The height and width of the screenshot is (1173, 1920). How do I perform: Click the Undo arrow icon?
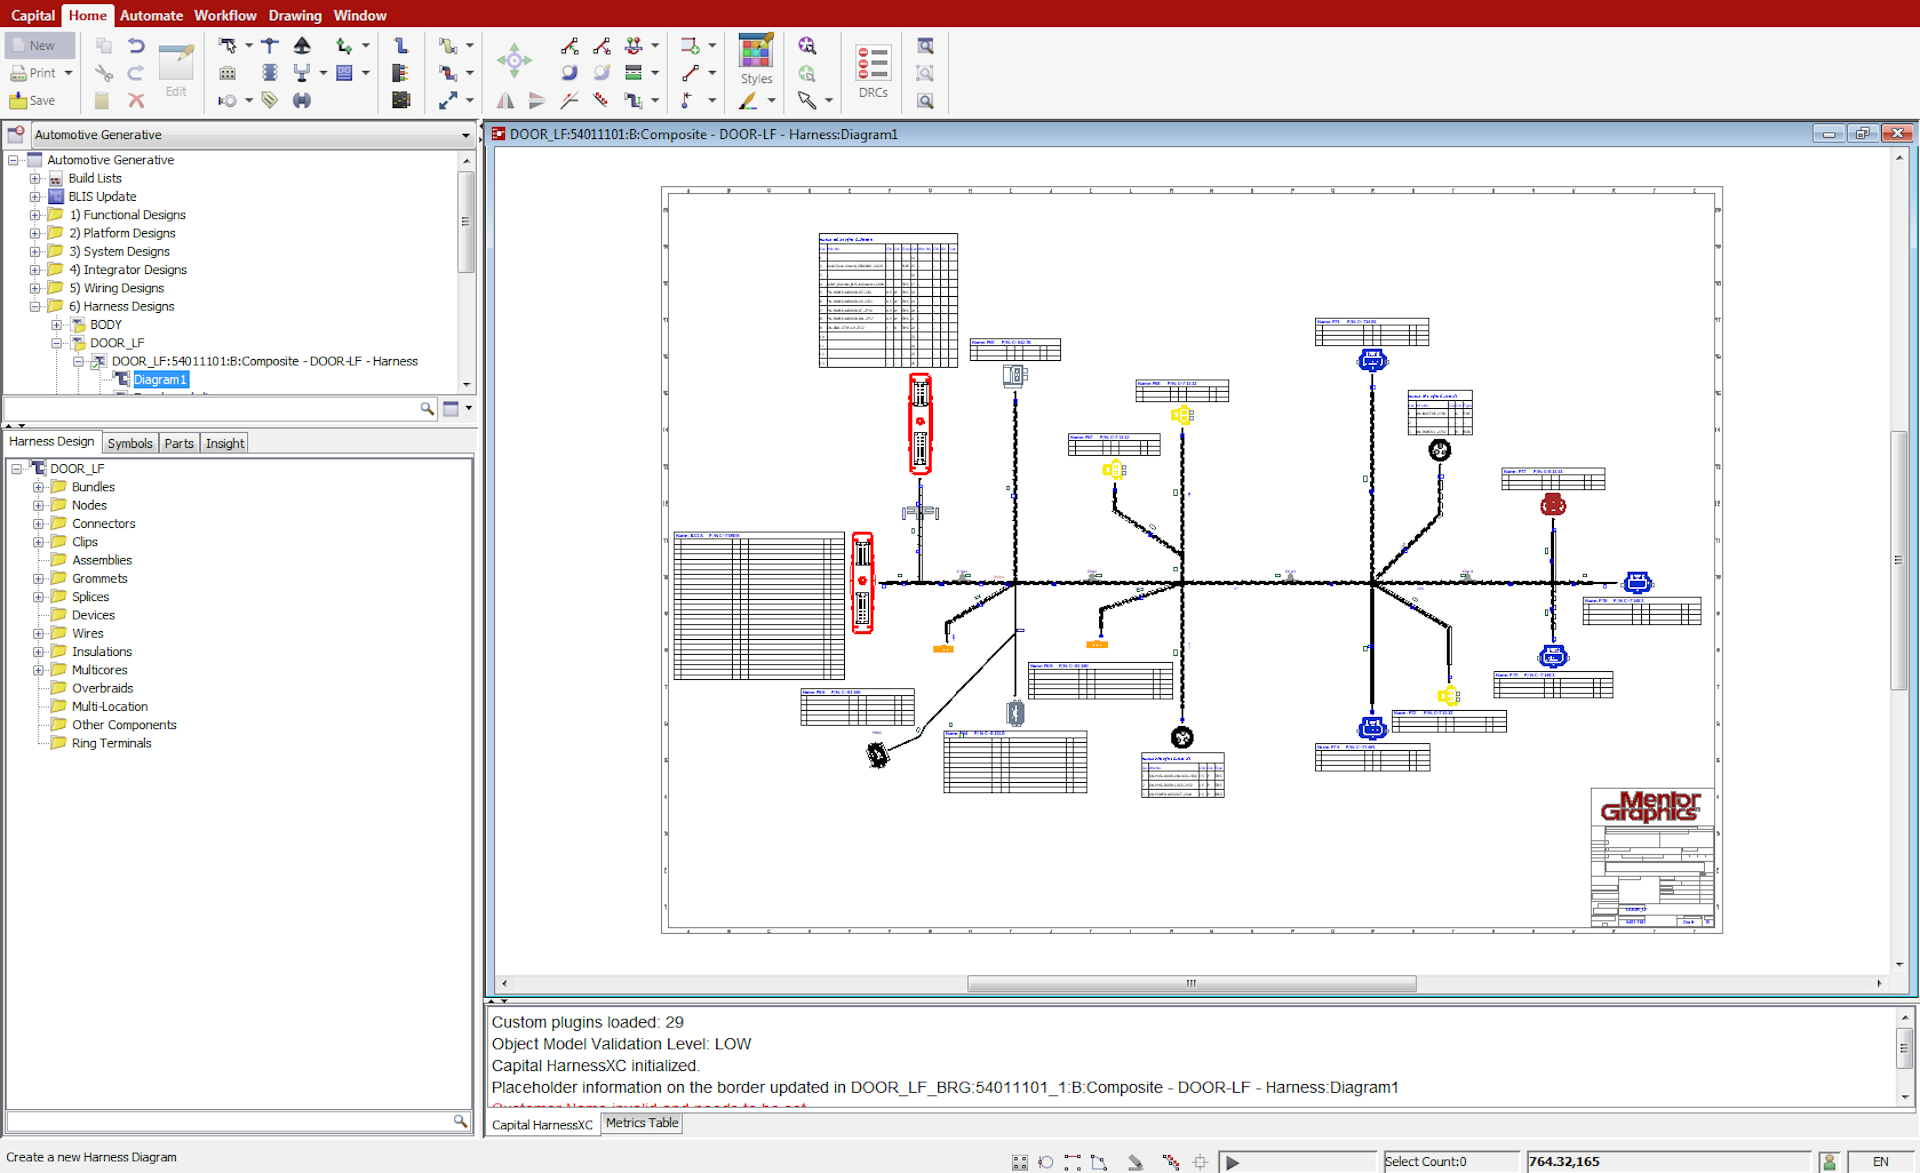pyautogui.click(x=136, y=46)
